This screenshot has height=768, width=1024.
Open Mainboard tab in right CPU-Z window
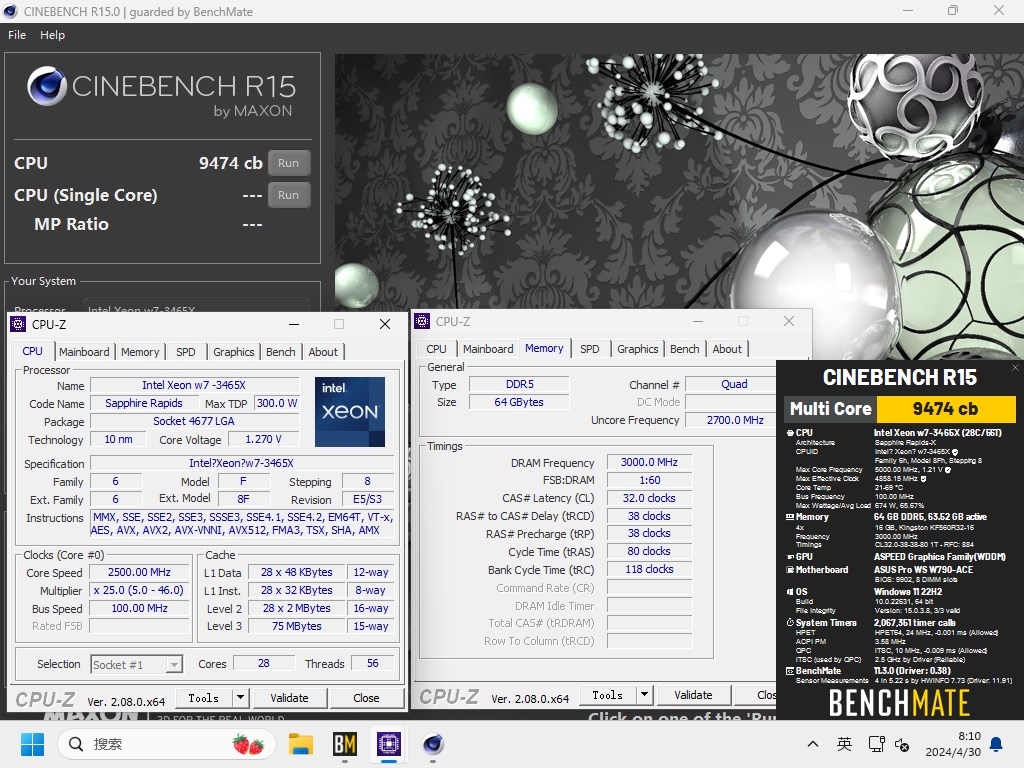click(488, 349)
